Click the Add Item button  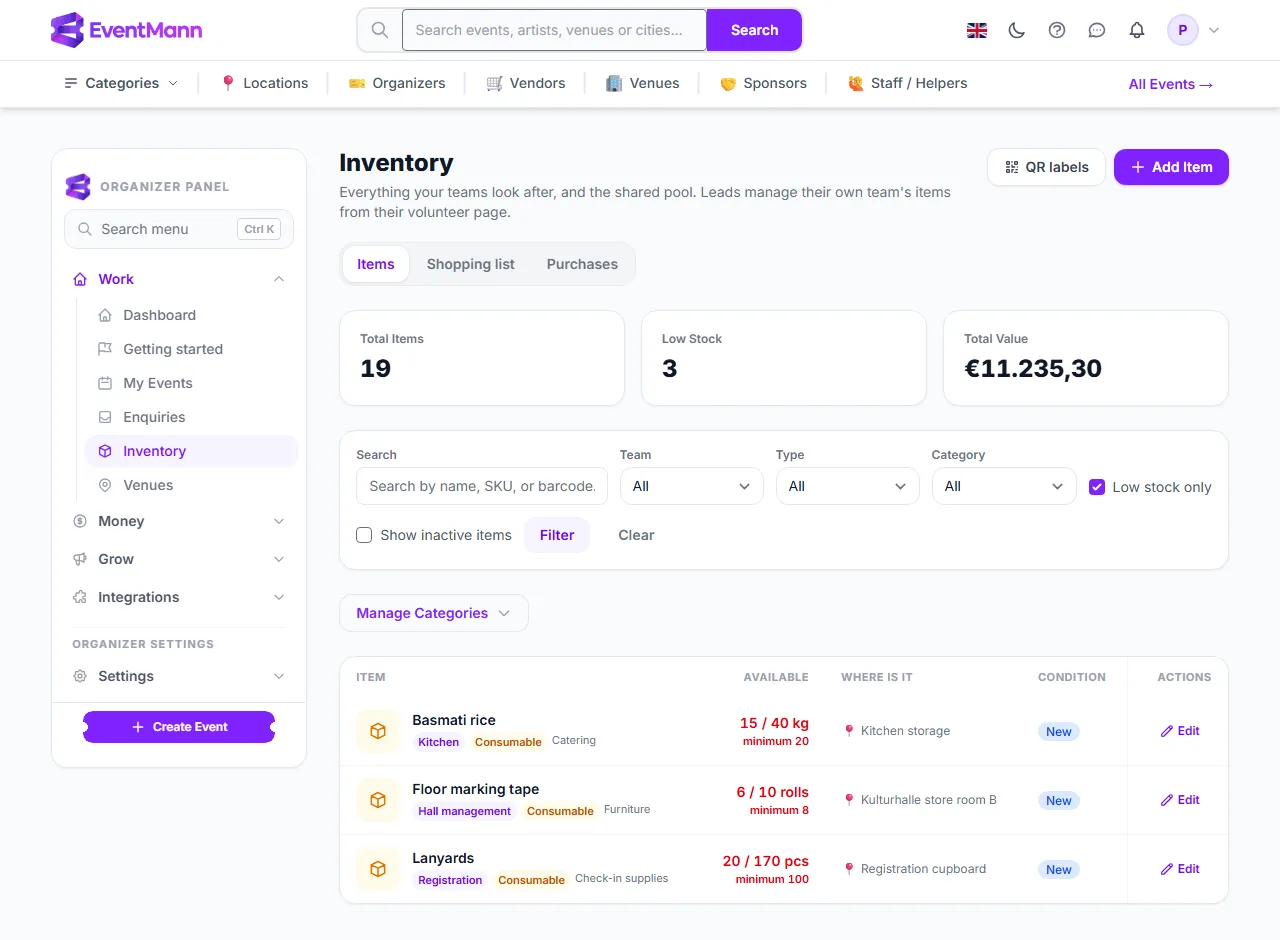(x=1171, y=167)
